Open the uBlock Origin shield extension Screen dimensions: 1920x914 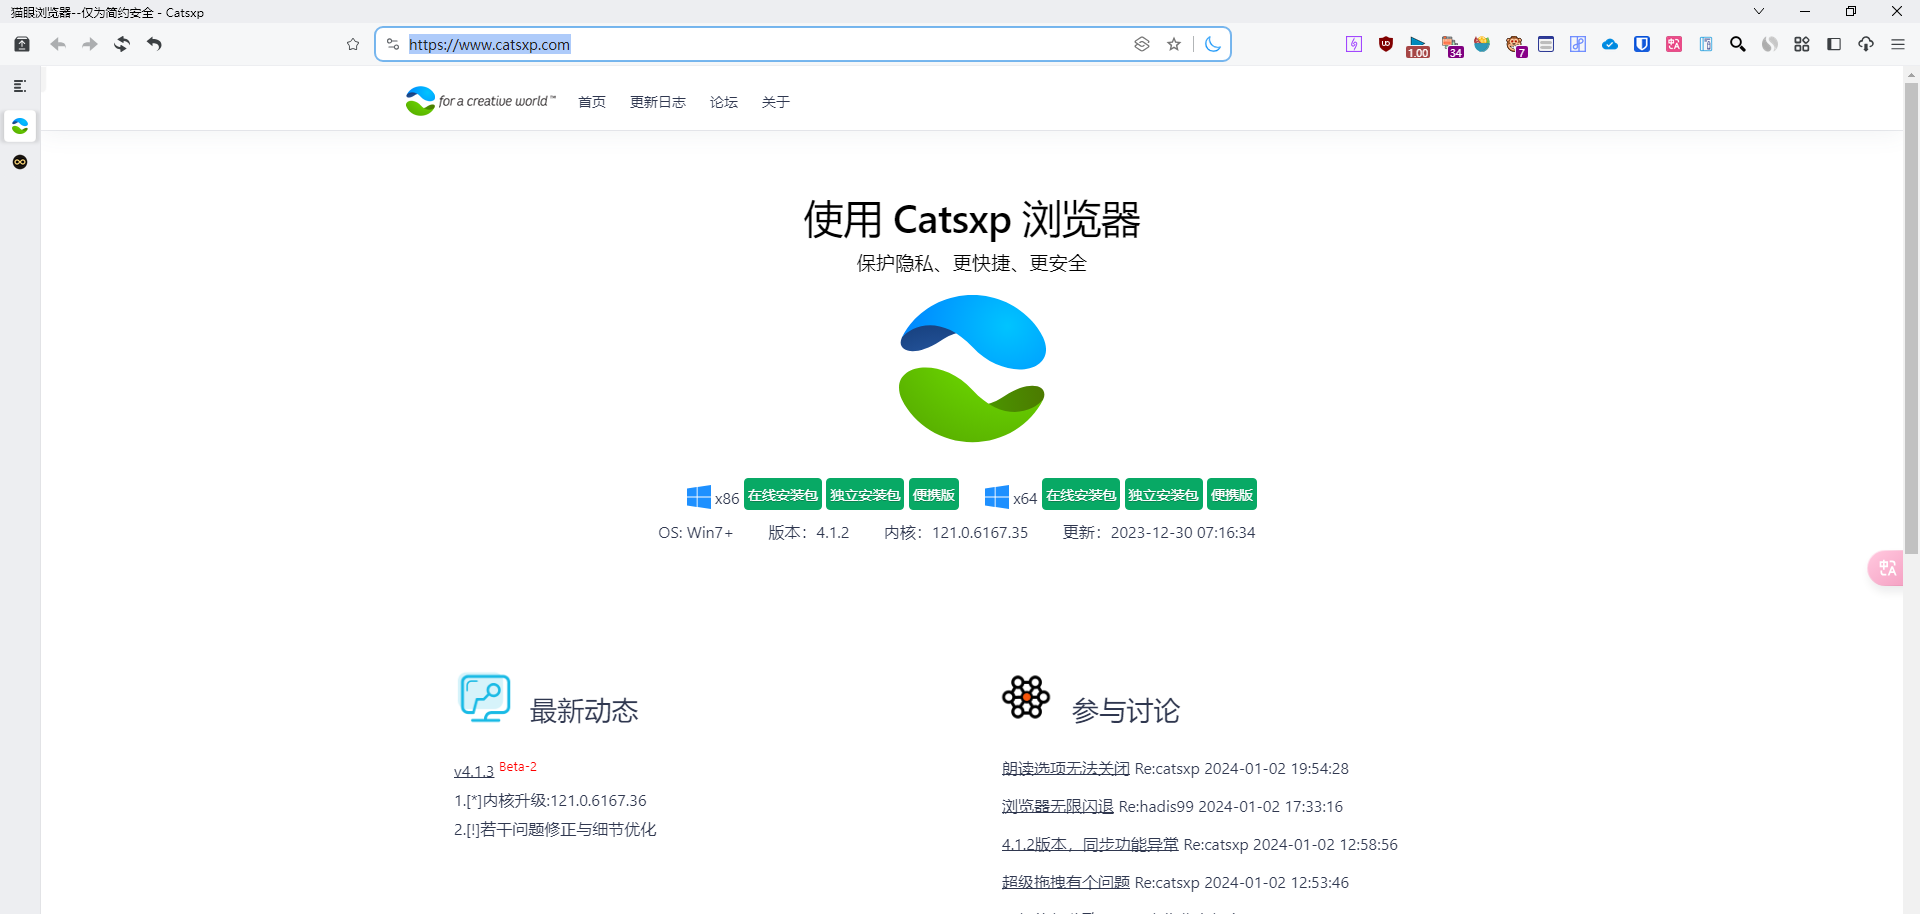pyautogui.click(x=1386, y=44)
